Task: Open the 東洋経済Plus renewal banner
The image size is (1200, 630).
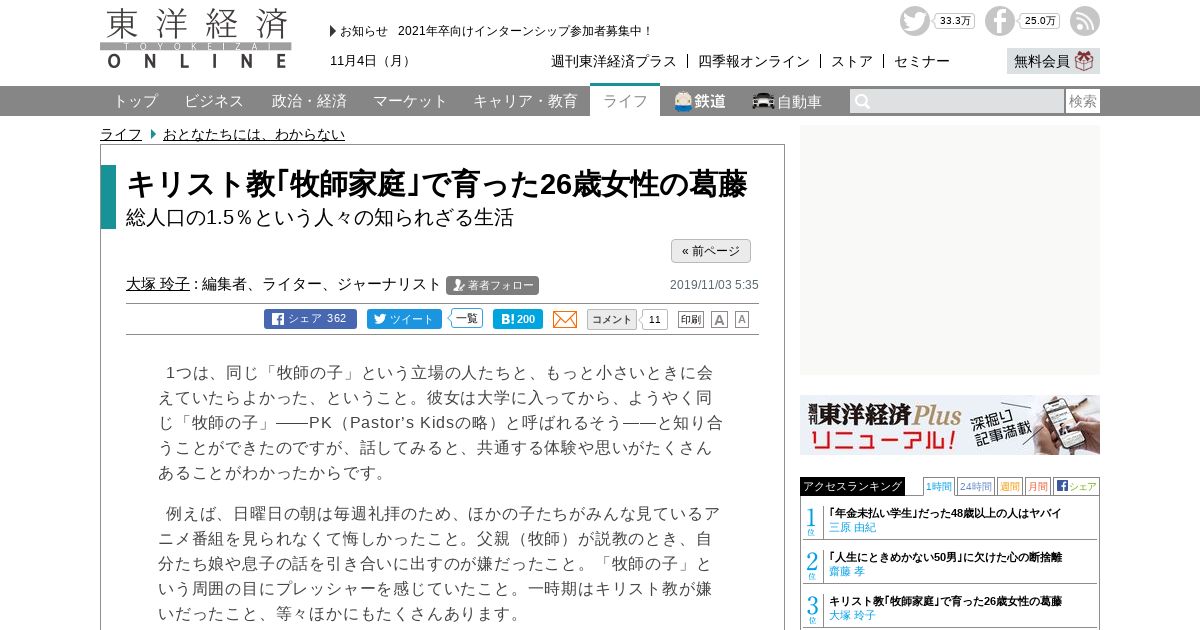Action: [x=950, y=425]
